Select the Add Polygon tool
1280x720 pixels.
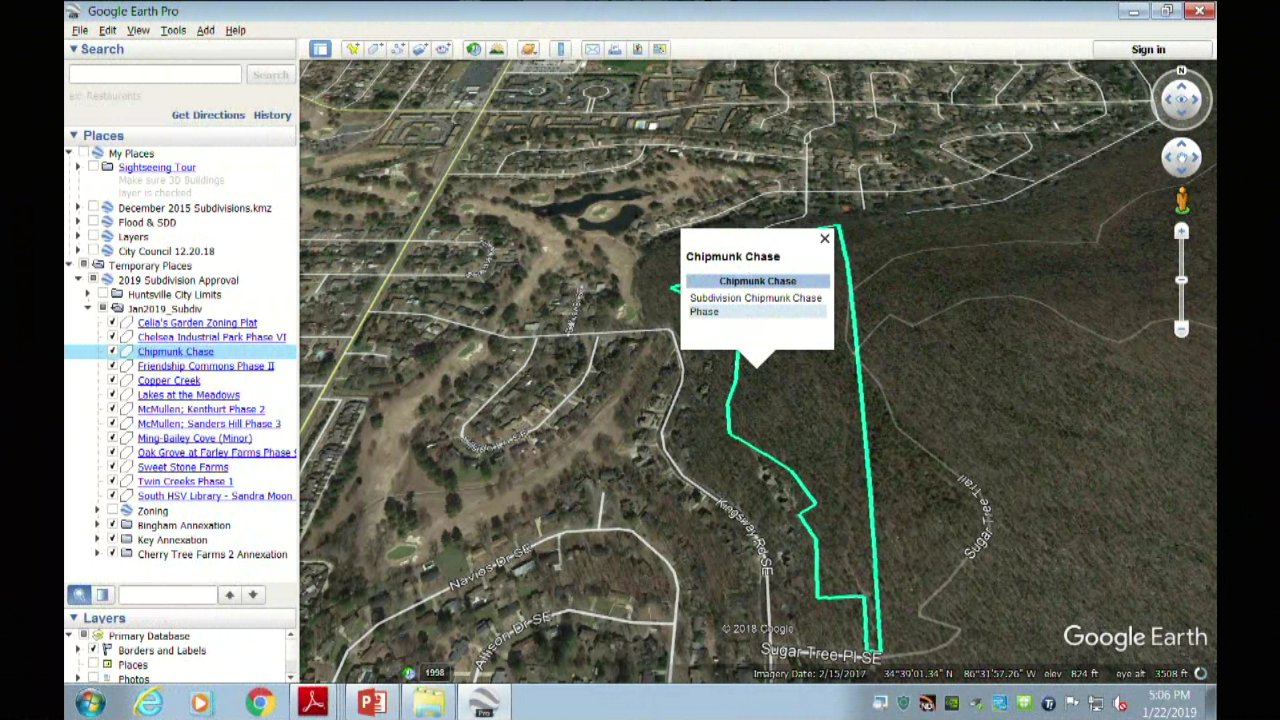[375, 48]
